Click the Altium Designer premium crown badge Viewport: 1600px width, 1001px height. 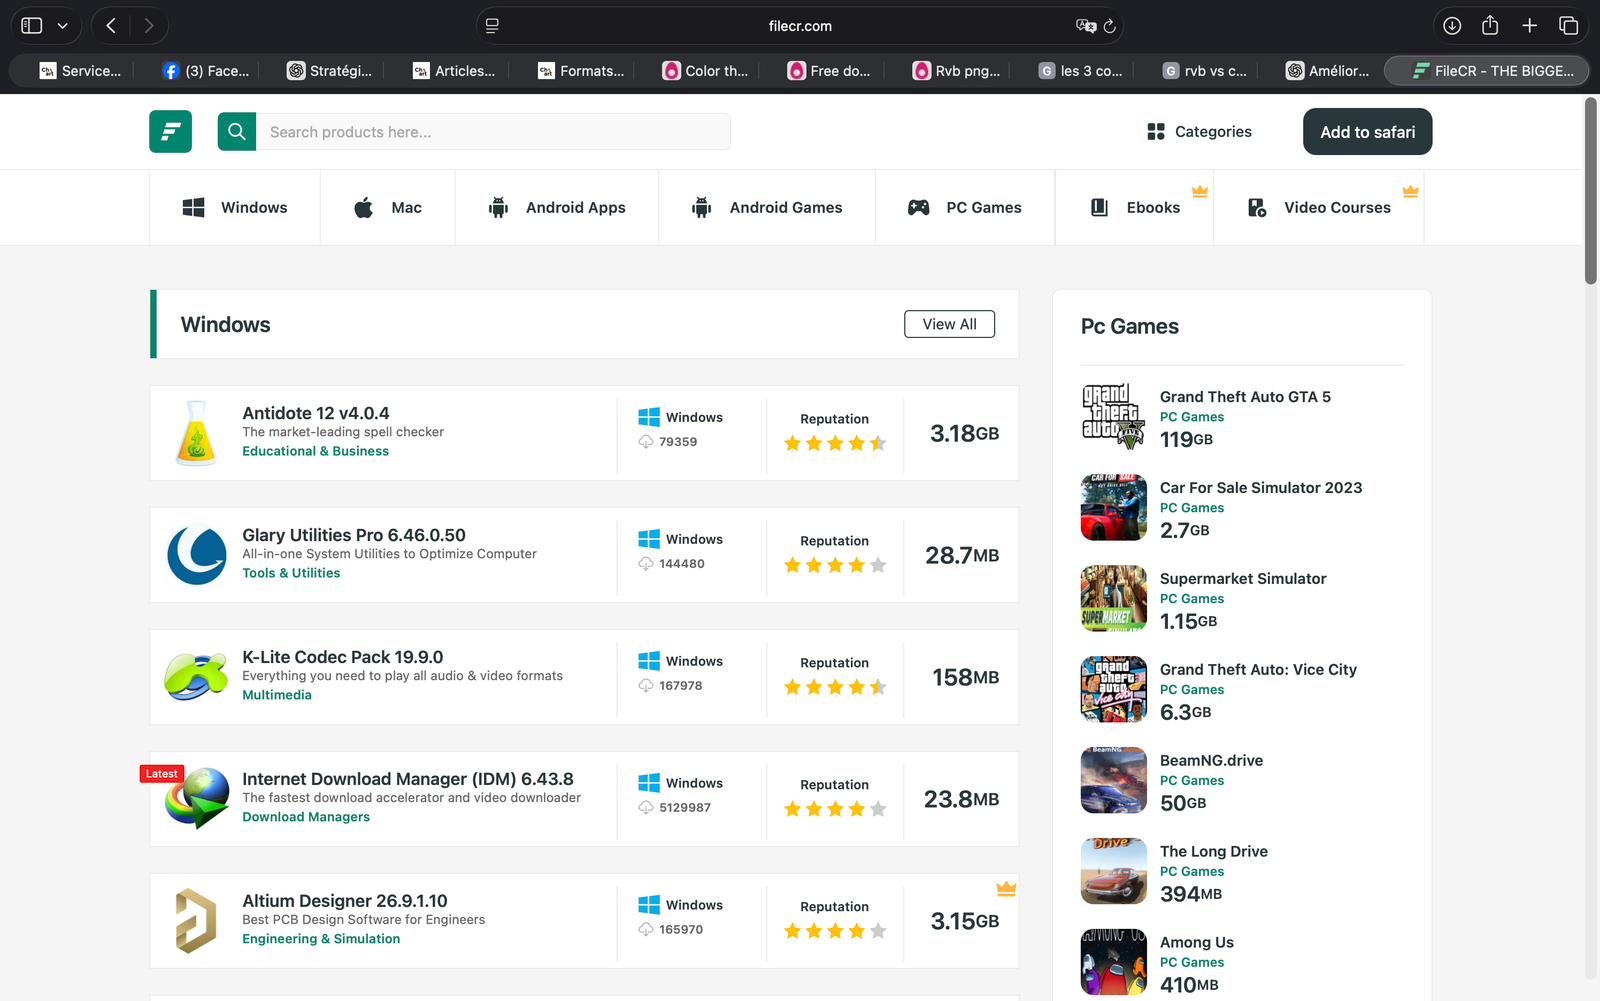point(1006,888)
